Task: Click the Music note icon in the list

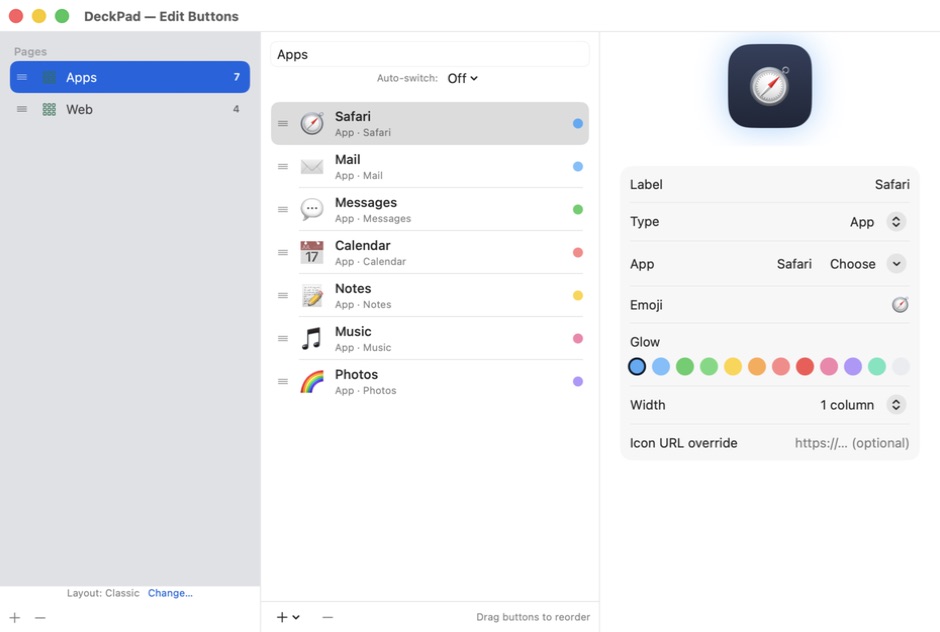Action: (x=312, y=339)
